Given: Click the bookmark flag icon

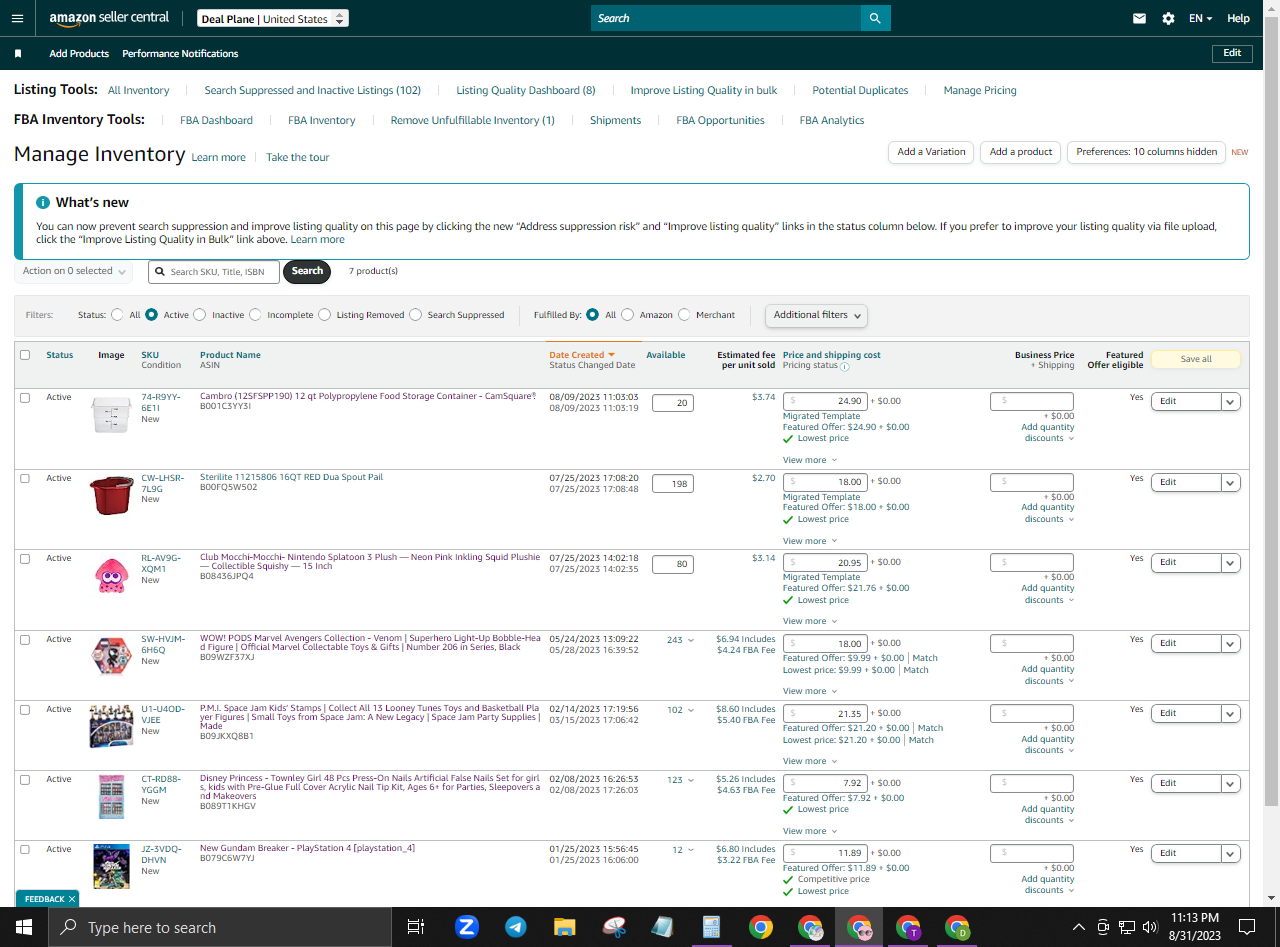Looking at the screenshot, I should click(x=18, y=54).
